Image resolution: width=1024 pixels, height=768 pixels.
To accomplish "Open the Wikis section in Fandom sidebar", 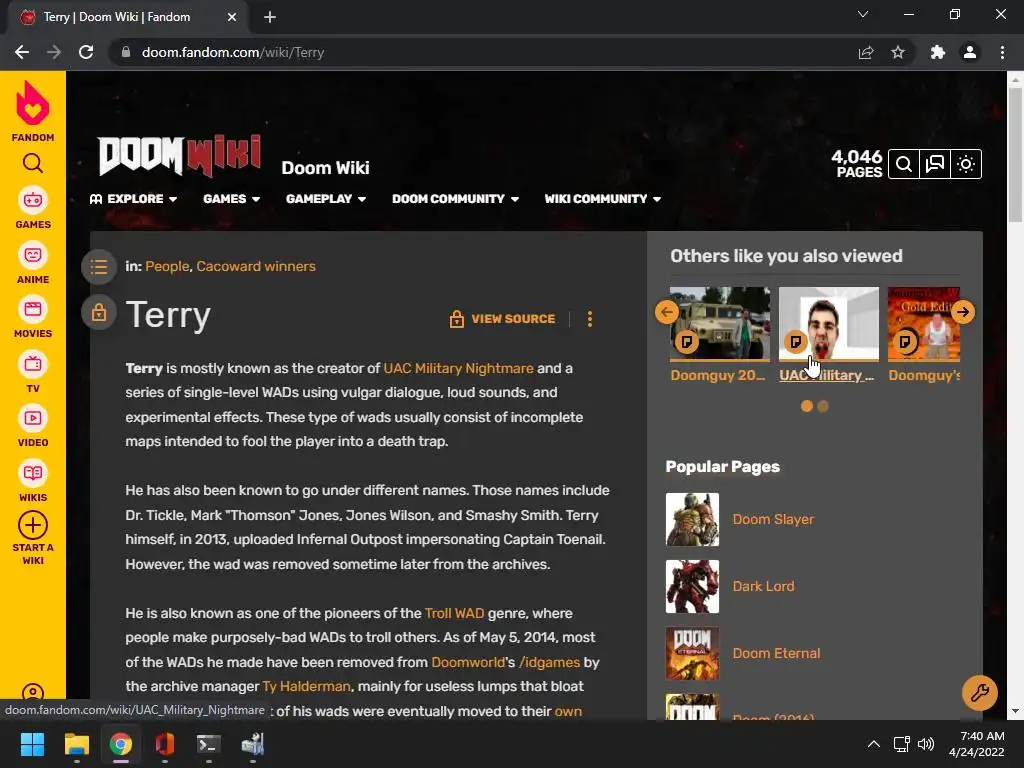I will coord(33,482).
